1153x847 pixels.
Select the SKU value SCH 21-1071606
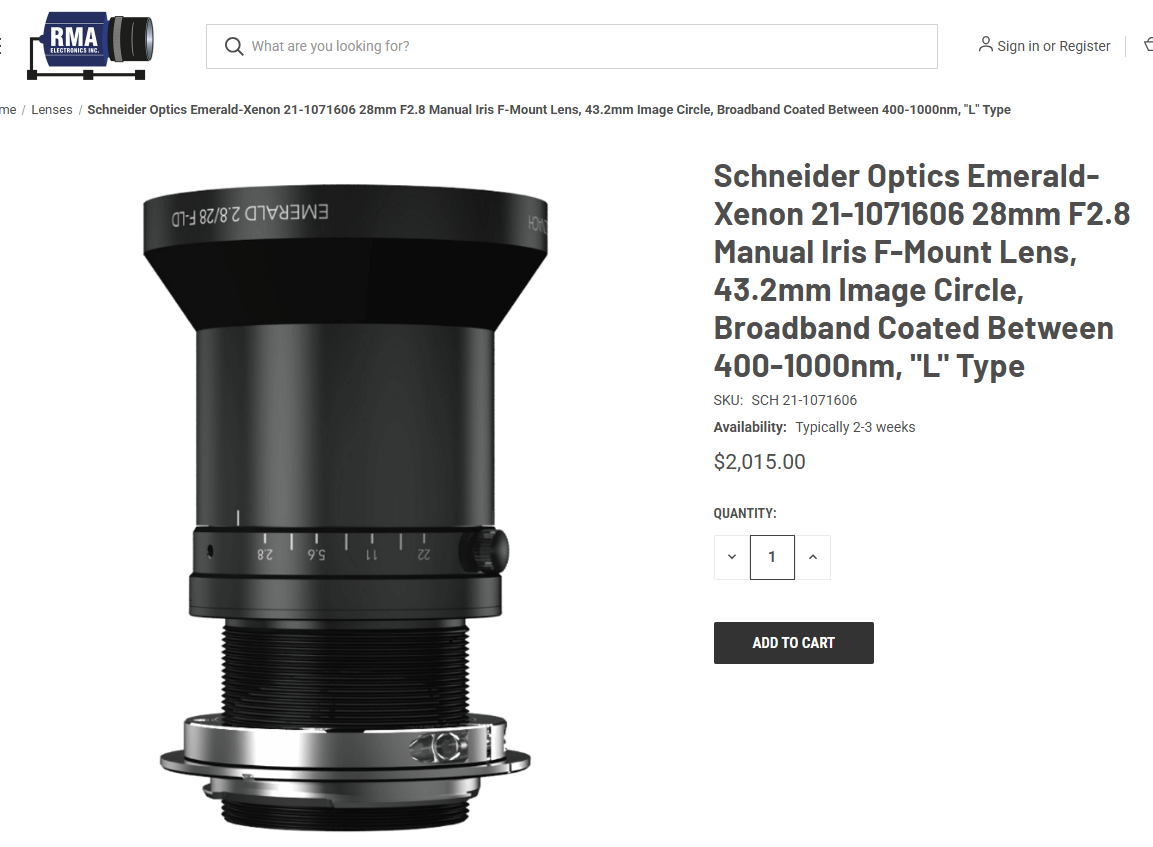tap(804, 400)
